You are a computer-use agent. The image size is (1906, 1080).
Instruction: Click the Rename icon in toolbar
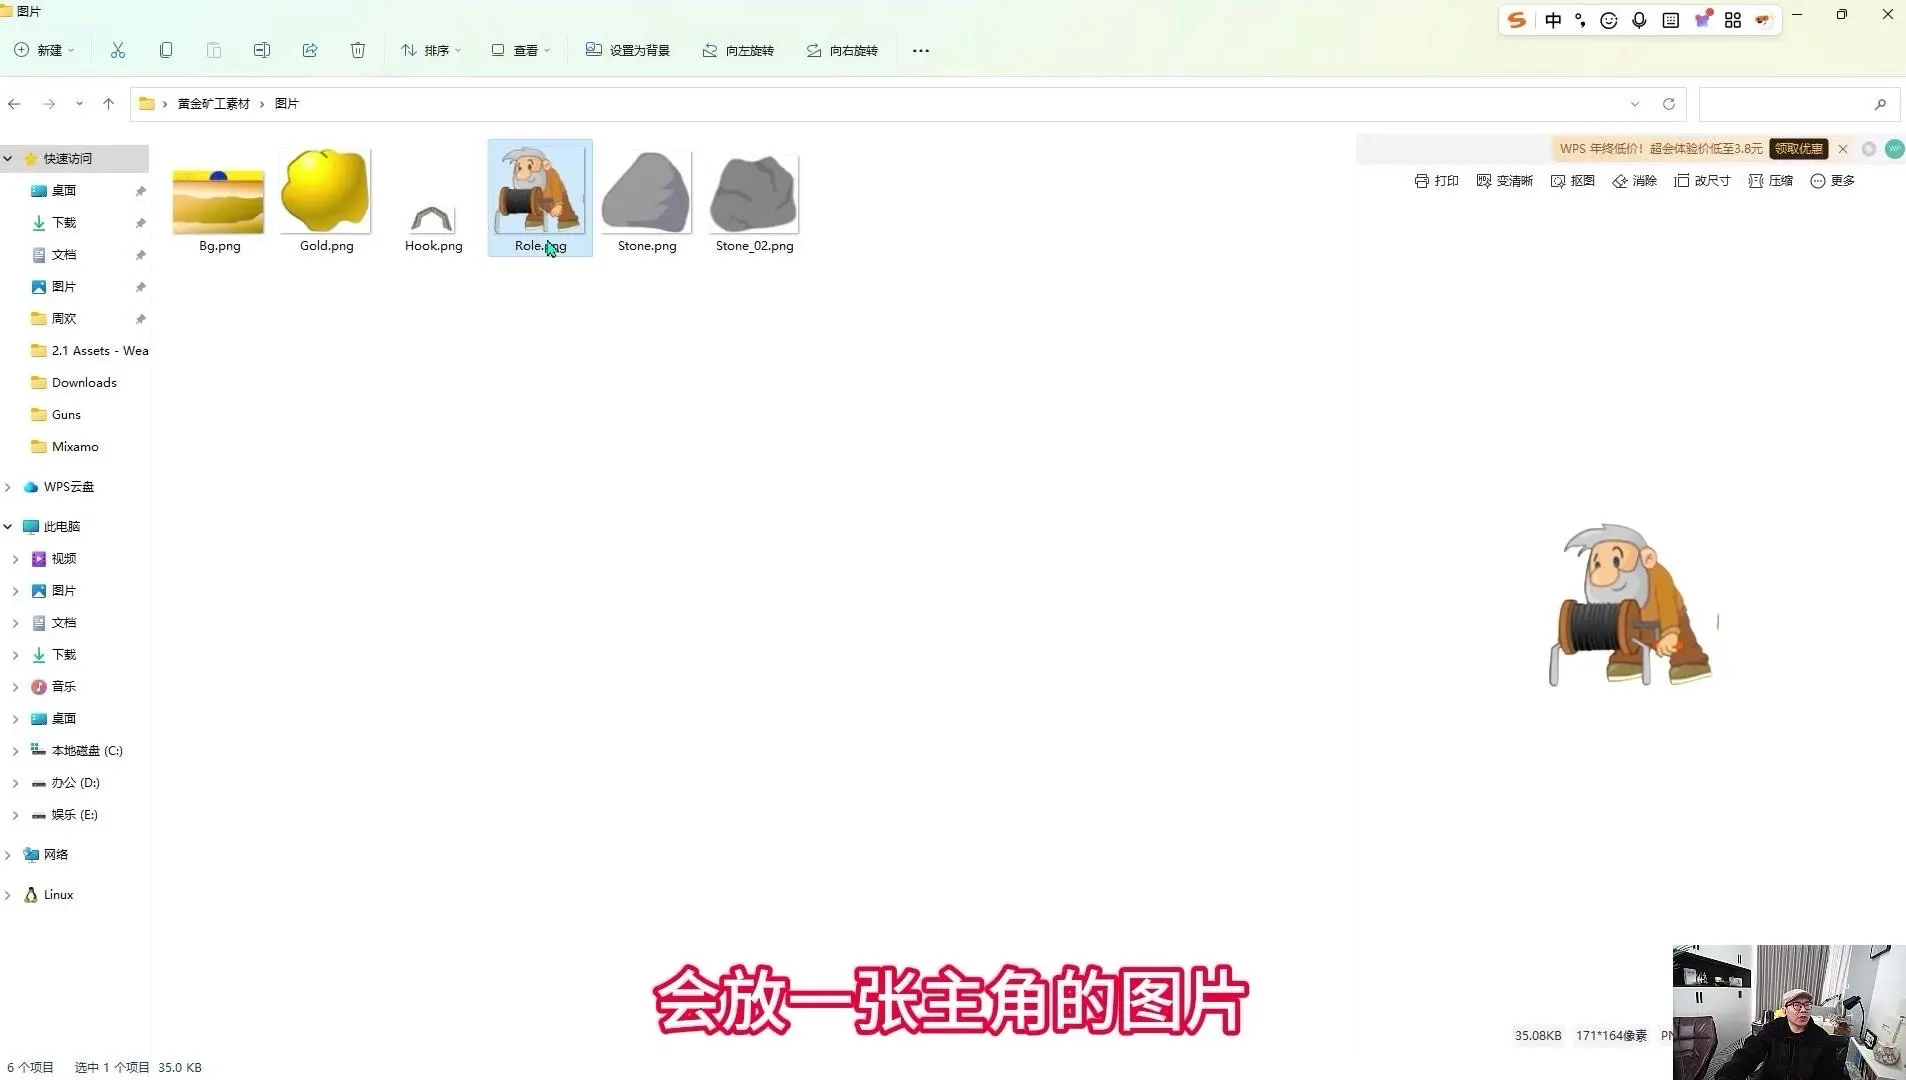pyautogui.click(x=262, y=50)
